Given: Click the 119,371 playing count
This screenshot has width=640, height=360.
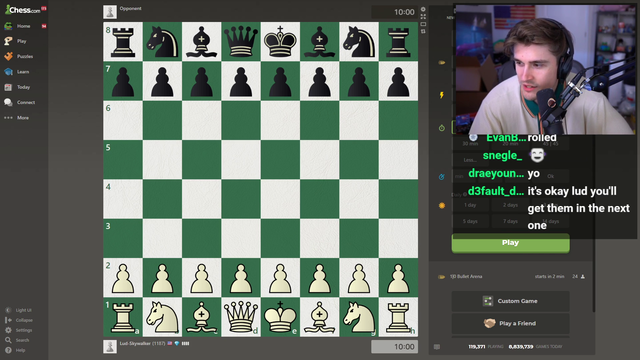Looking at the screenshot, I should pos(477,347).
